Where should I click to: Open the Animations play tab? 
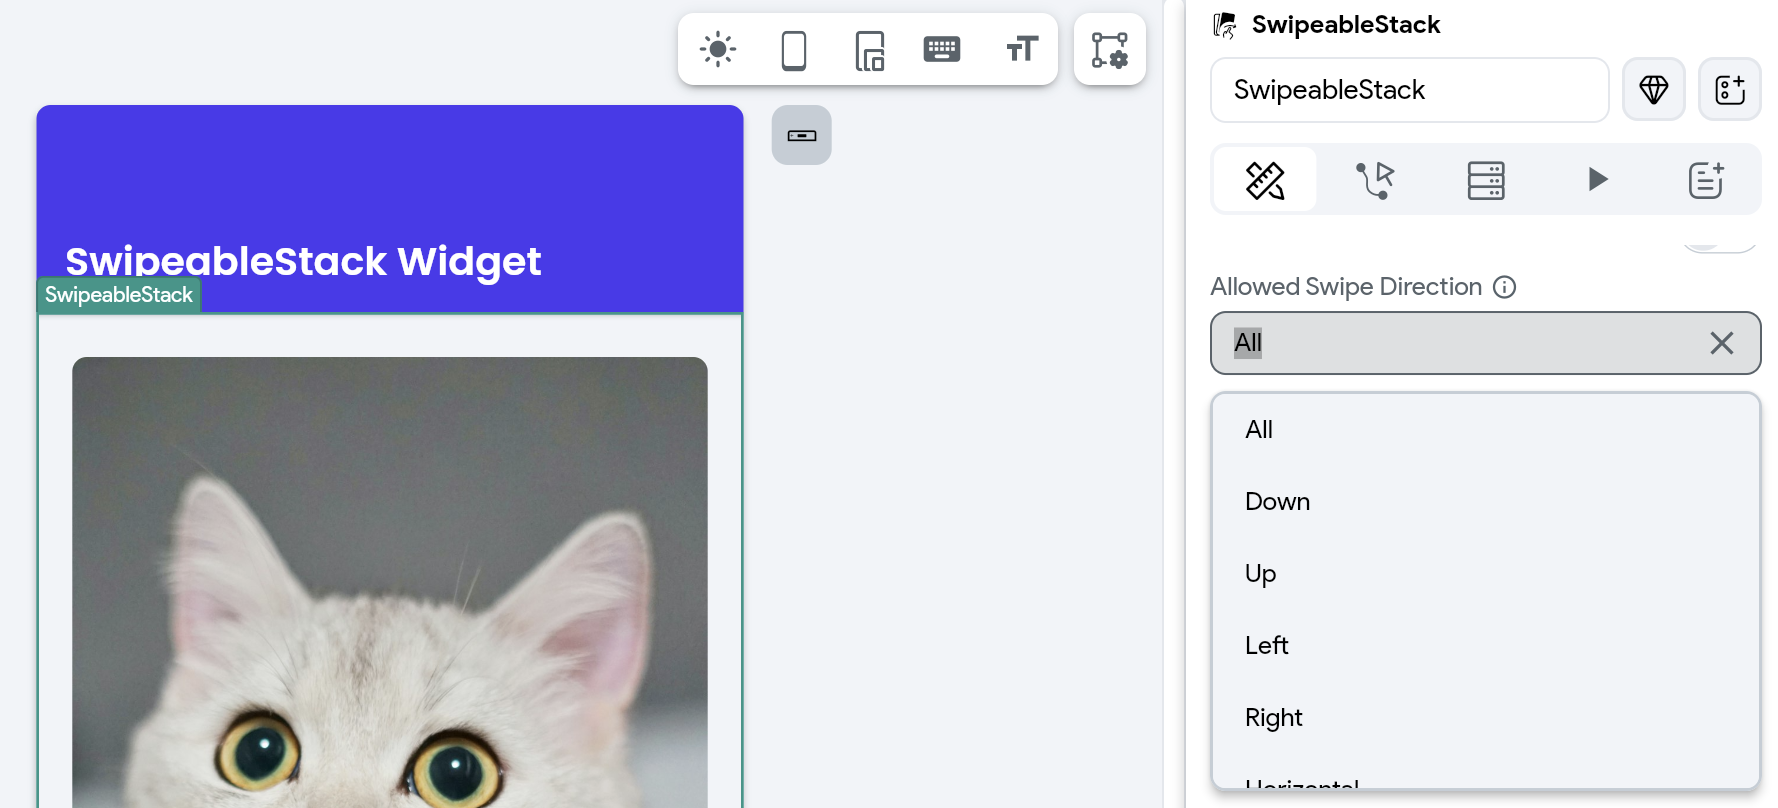1597,180
